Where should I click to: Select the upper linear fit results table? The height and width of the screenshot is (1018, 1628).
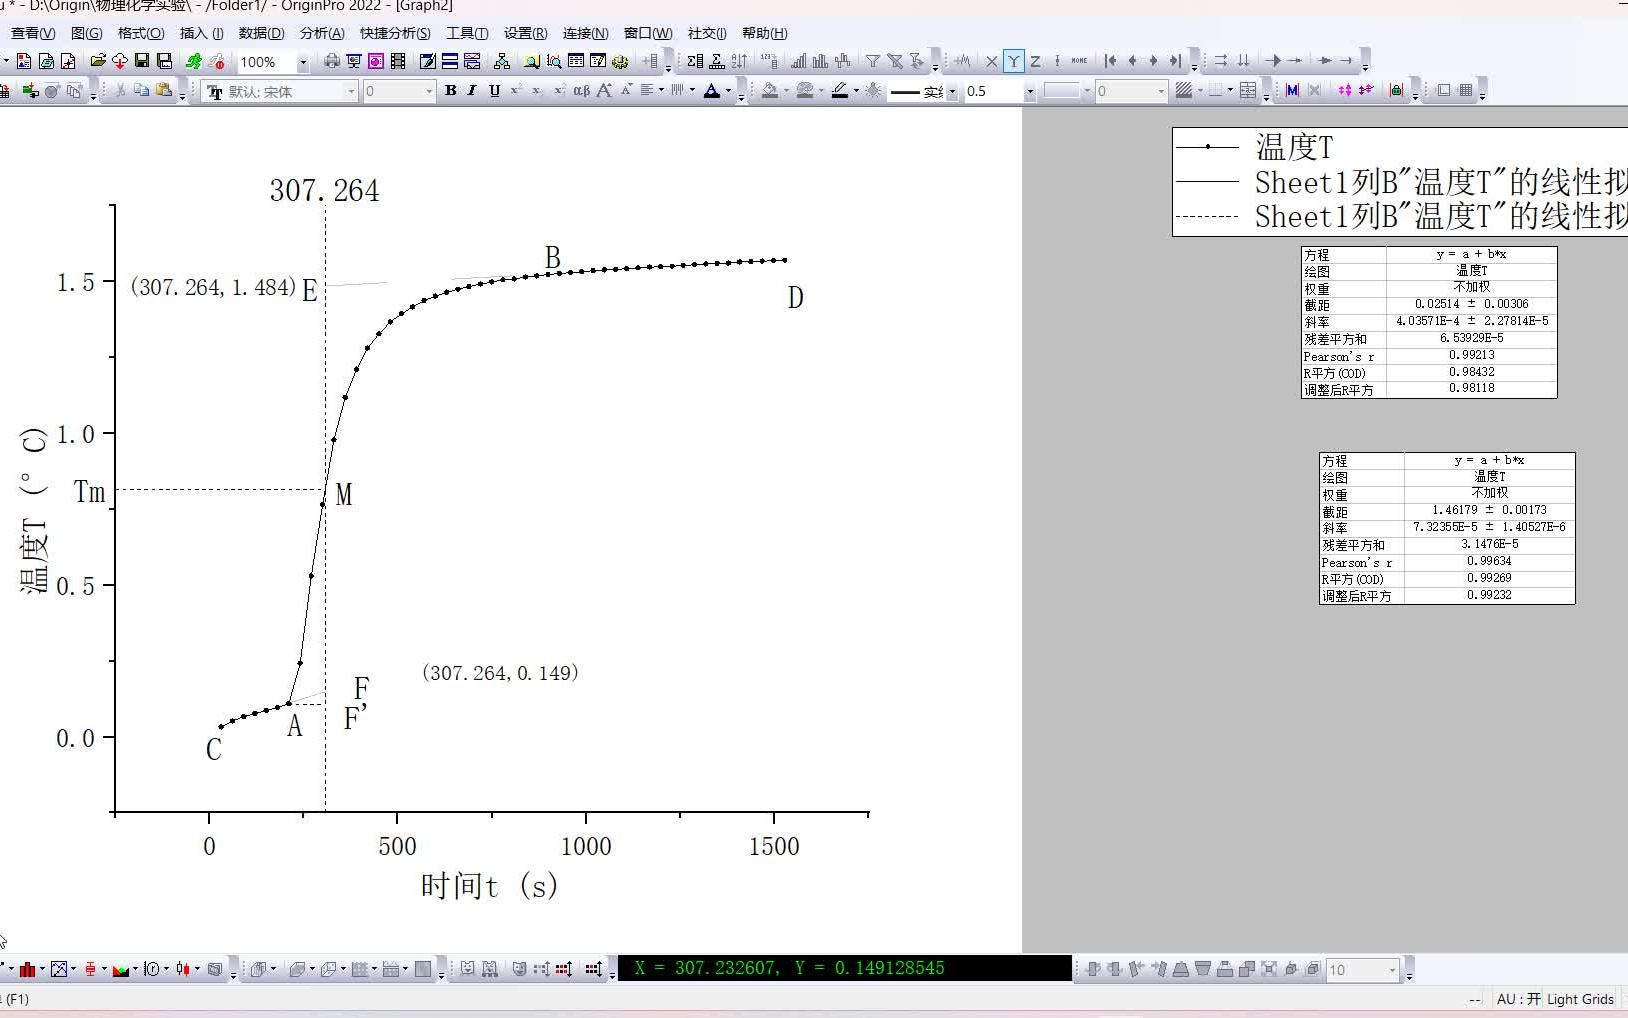pyautogui.click(x=1429, y=322)
